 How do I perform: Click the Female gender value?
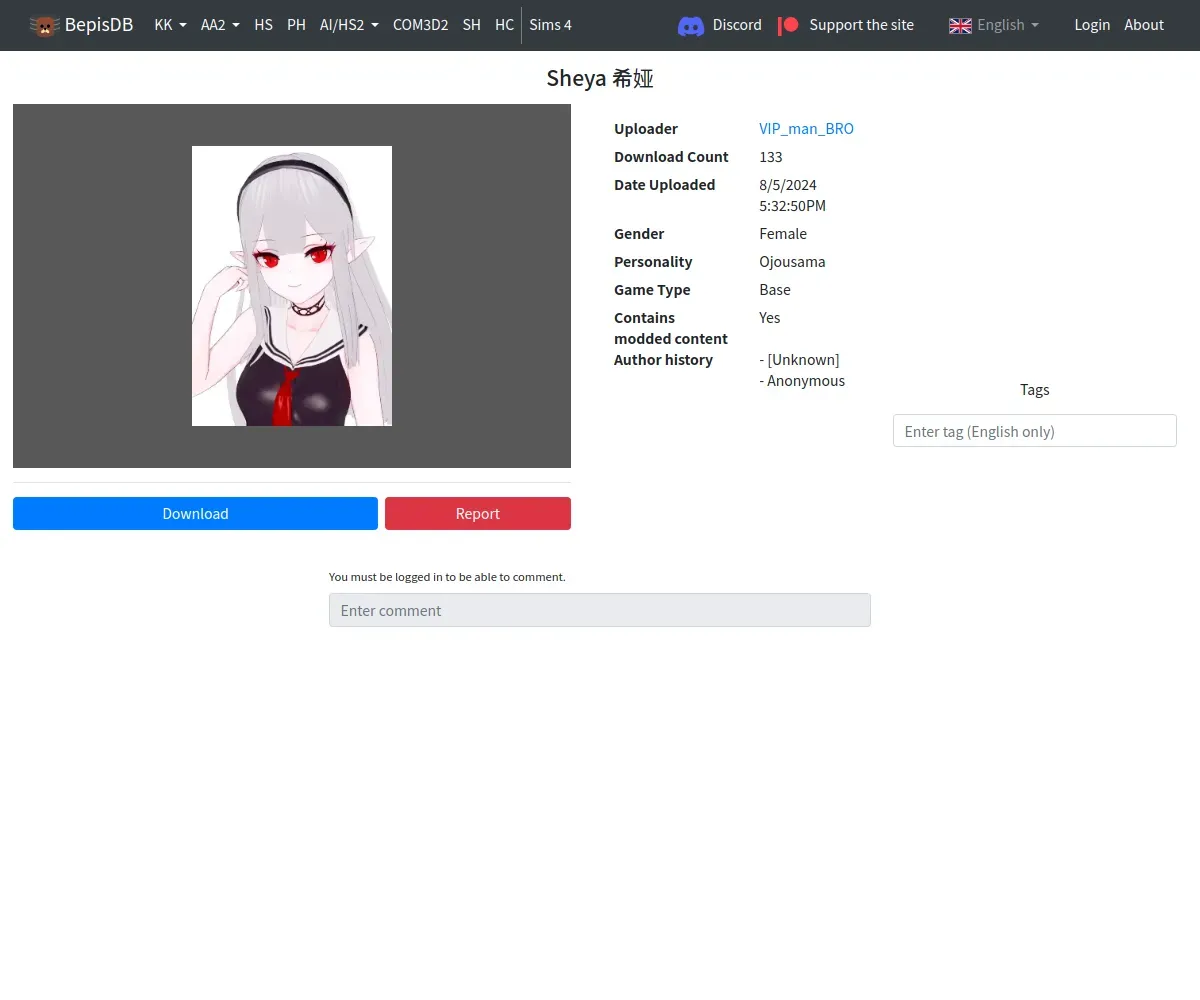pos(783,234)
